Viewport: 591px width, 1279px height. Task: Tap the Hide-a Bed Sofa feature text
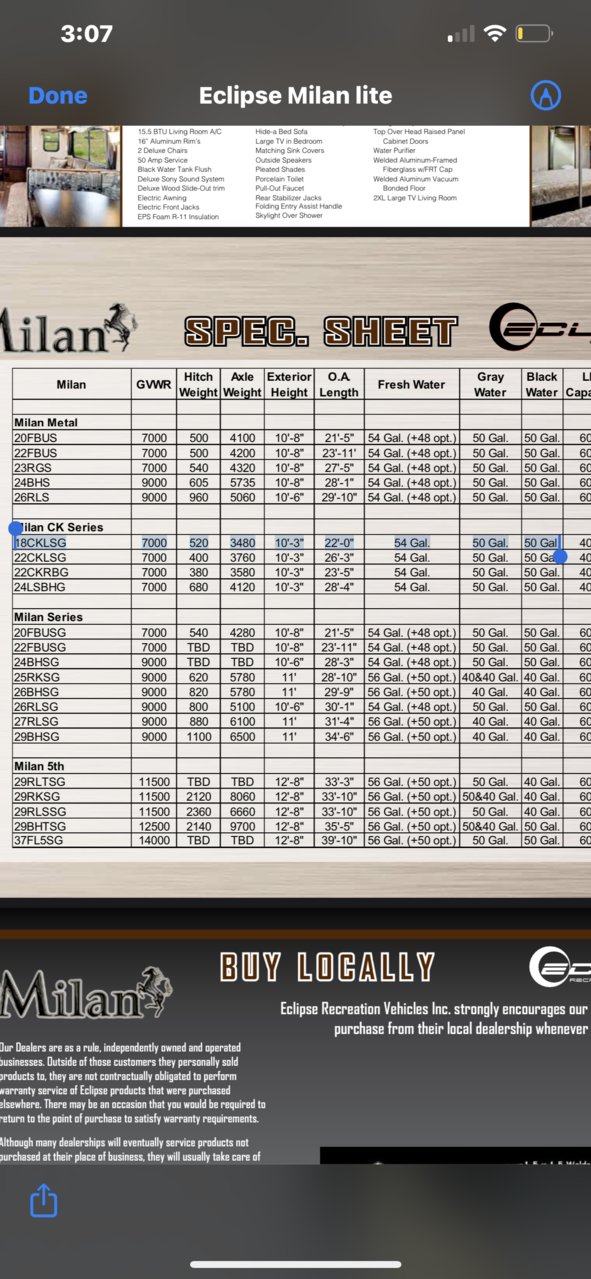[283, 131]
